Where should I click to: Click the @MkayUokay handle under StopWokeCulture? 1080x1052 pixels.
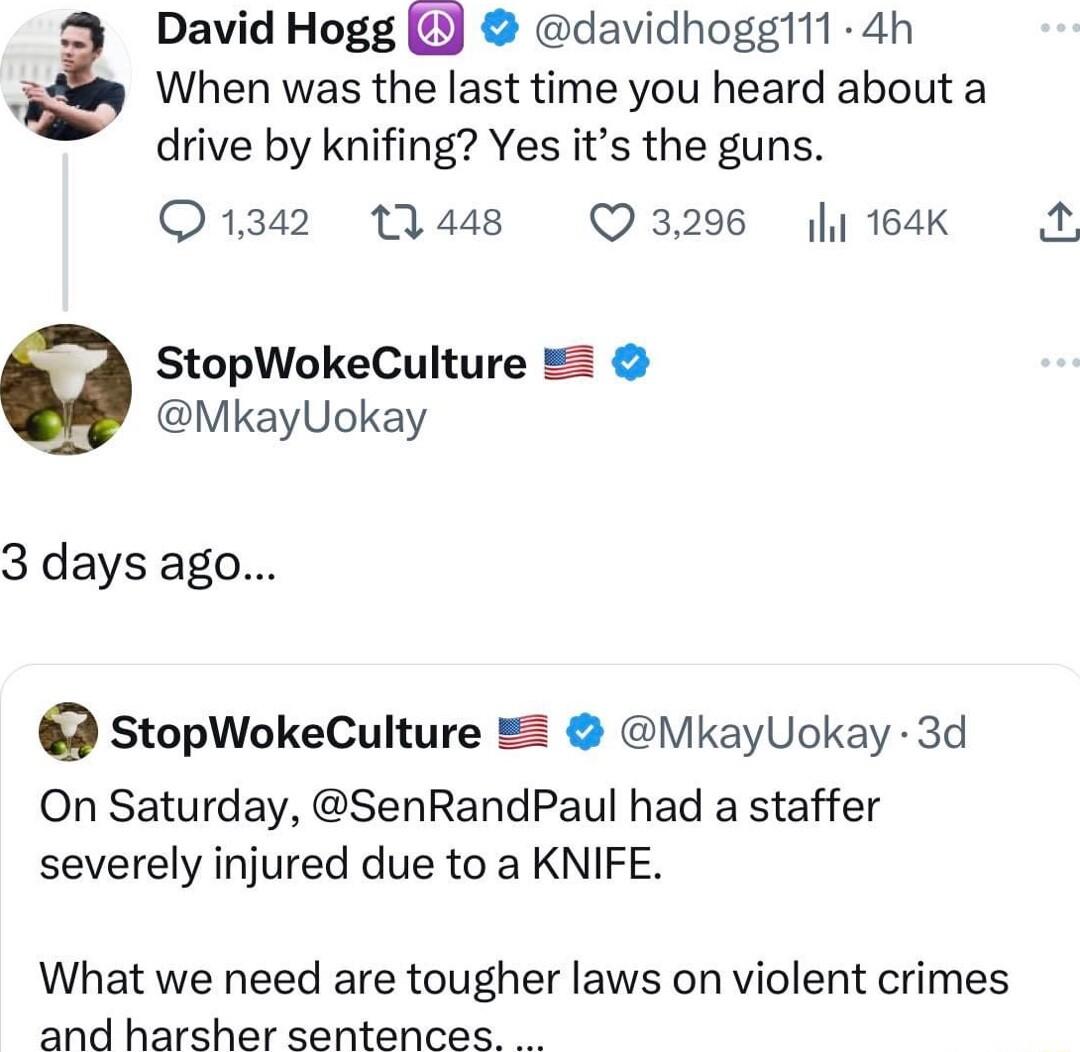291,416
